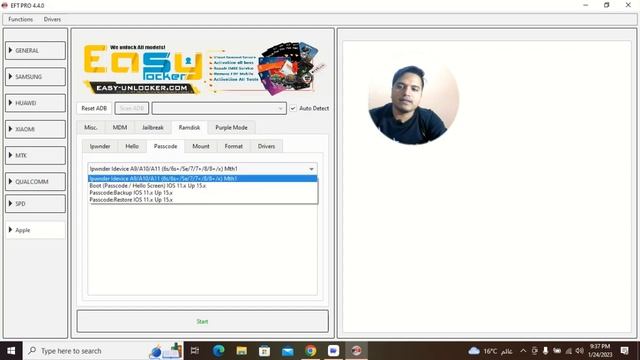The width and height of the screenshot is (640, 360).
Task: Click the green Start button
Action: tap(202, 322)
